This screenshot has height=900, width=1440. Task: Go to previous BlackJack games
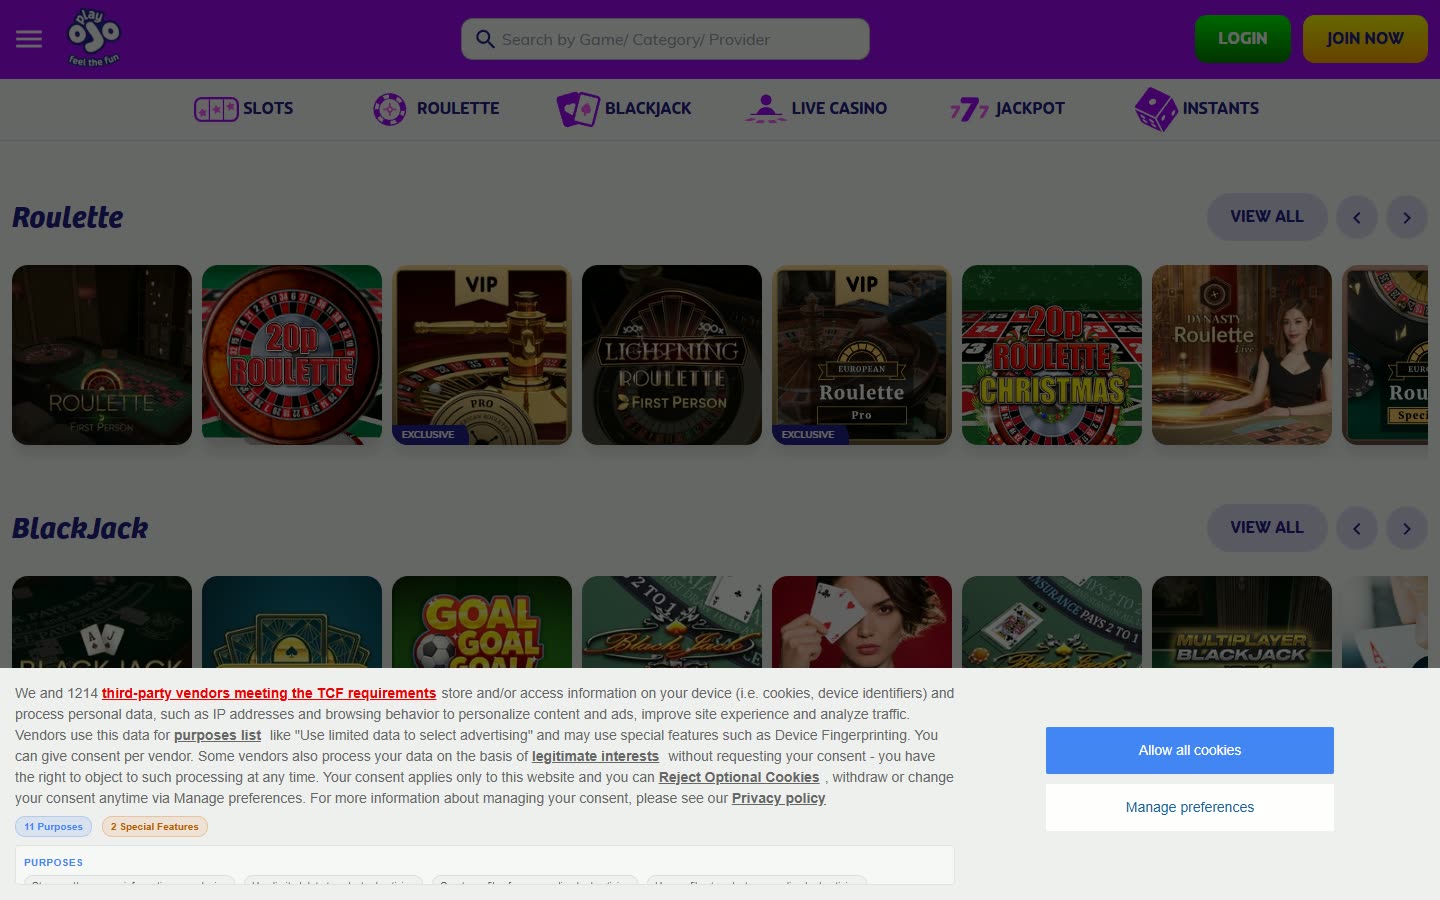(x=1357, y=528)
